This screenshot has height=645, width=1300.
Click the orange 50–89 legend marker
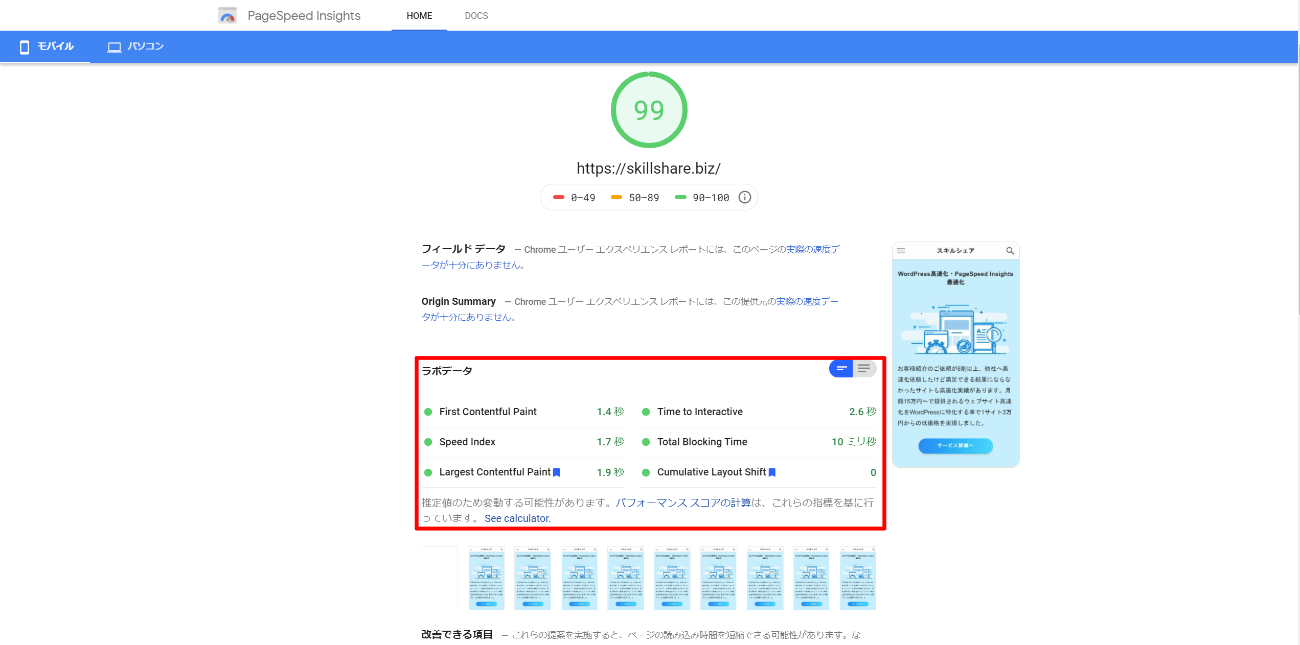[616, 197]
